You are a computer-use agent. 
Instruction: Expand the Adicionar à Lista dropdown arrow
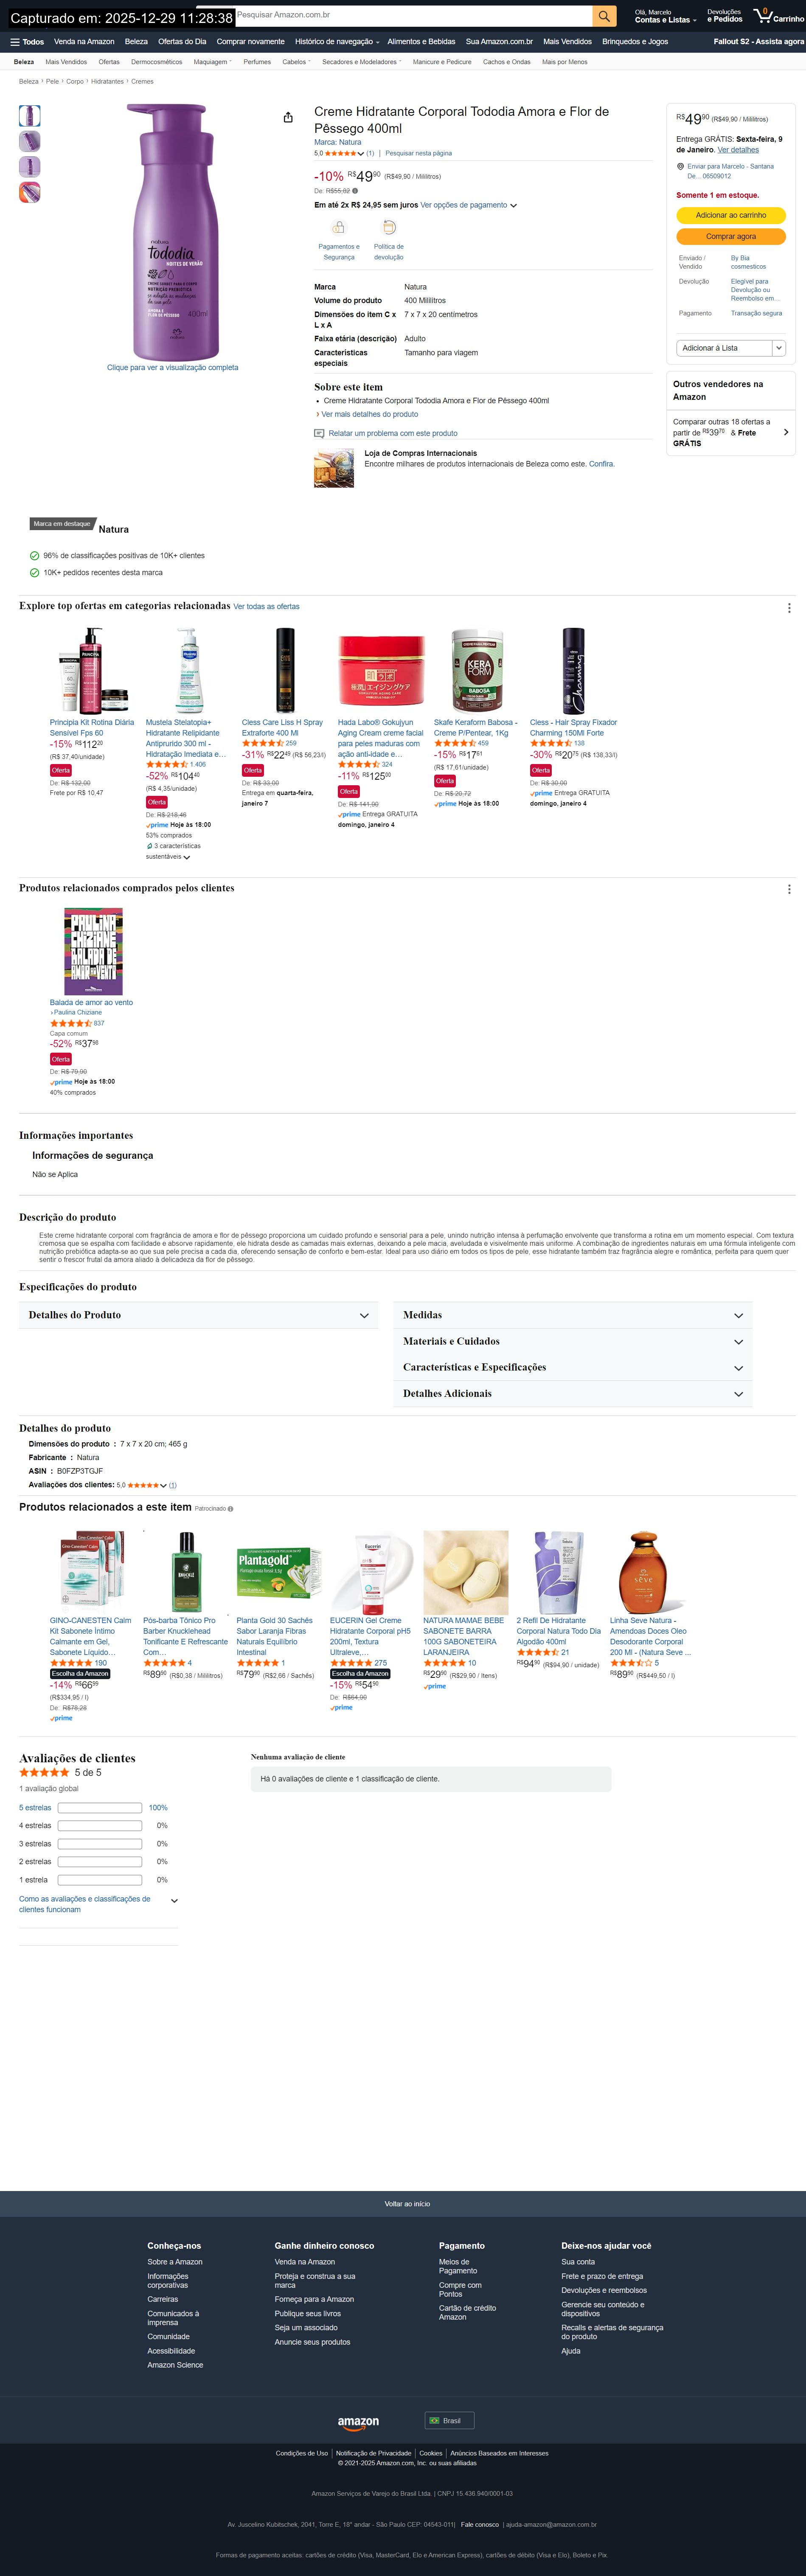pos(779,348)
